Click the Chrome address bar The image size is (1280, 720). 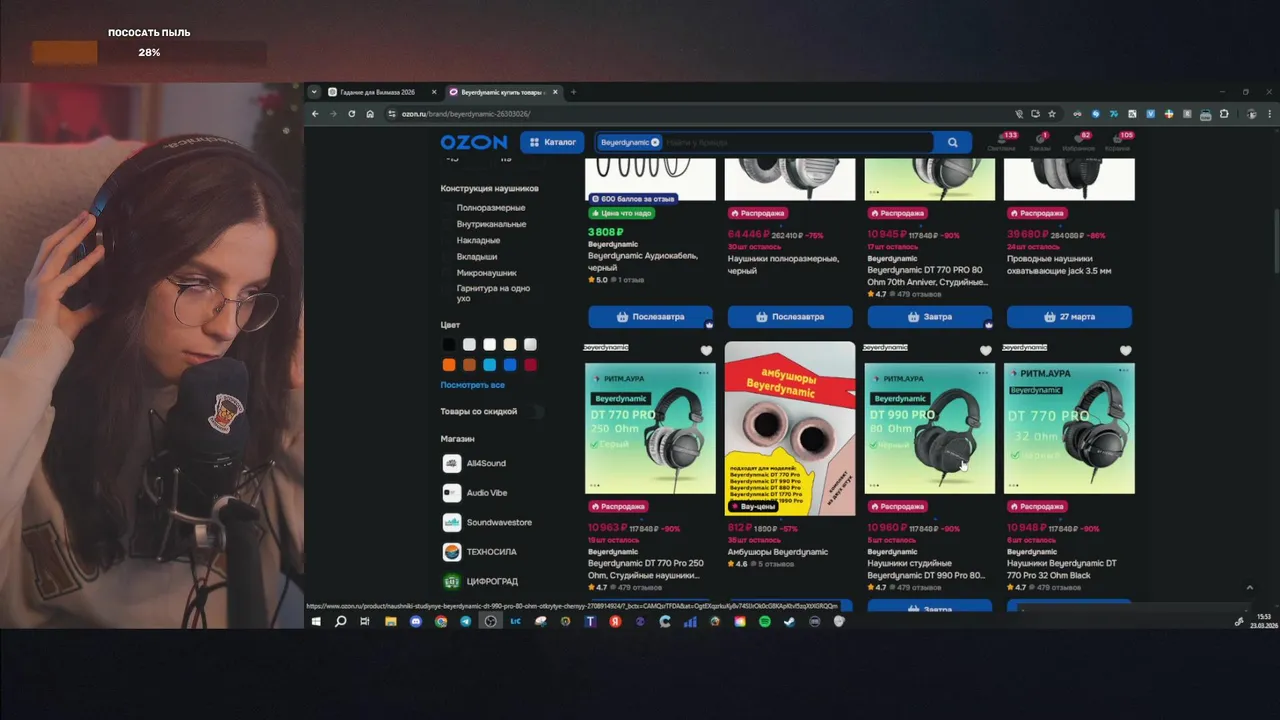700,114
